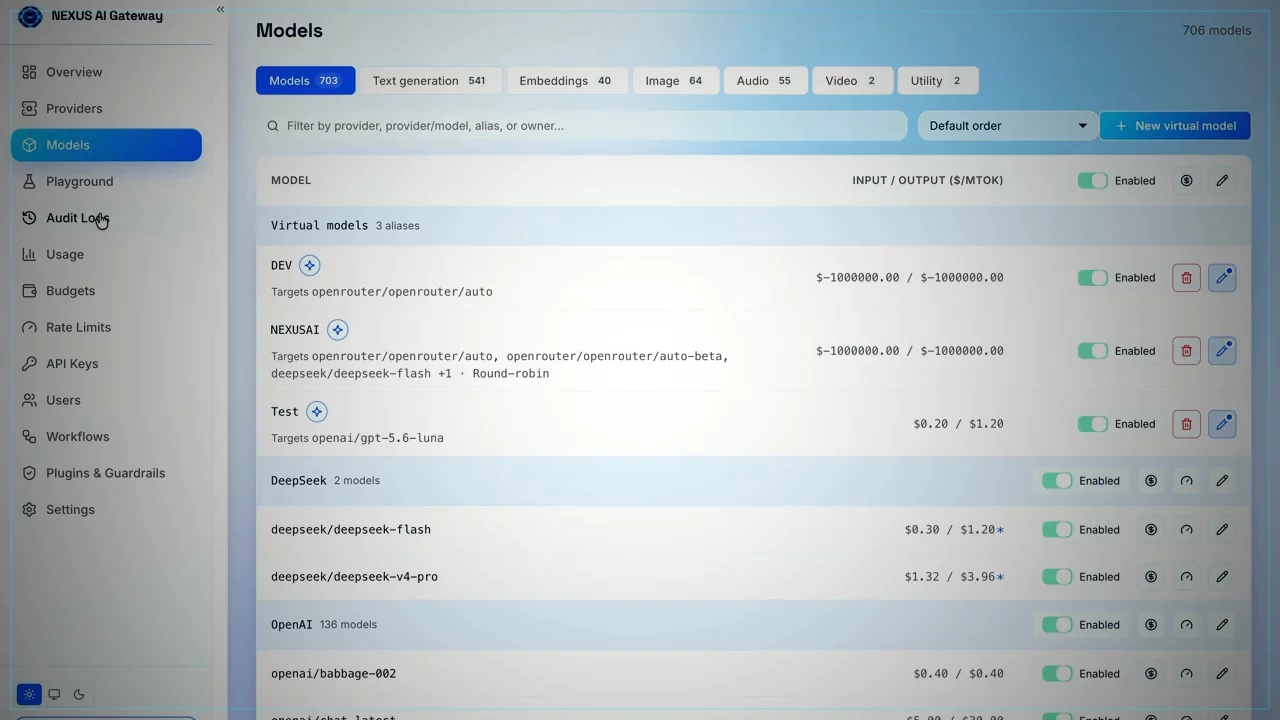Click the sparkle icon beside NEXUSAI
Image resolution: width=1280 pixels, height=720 pixels.
(x=338, y=330)
